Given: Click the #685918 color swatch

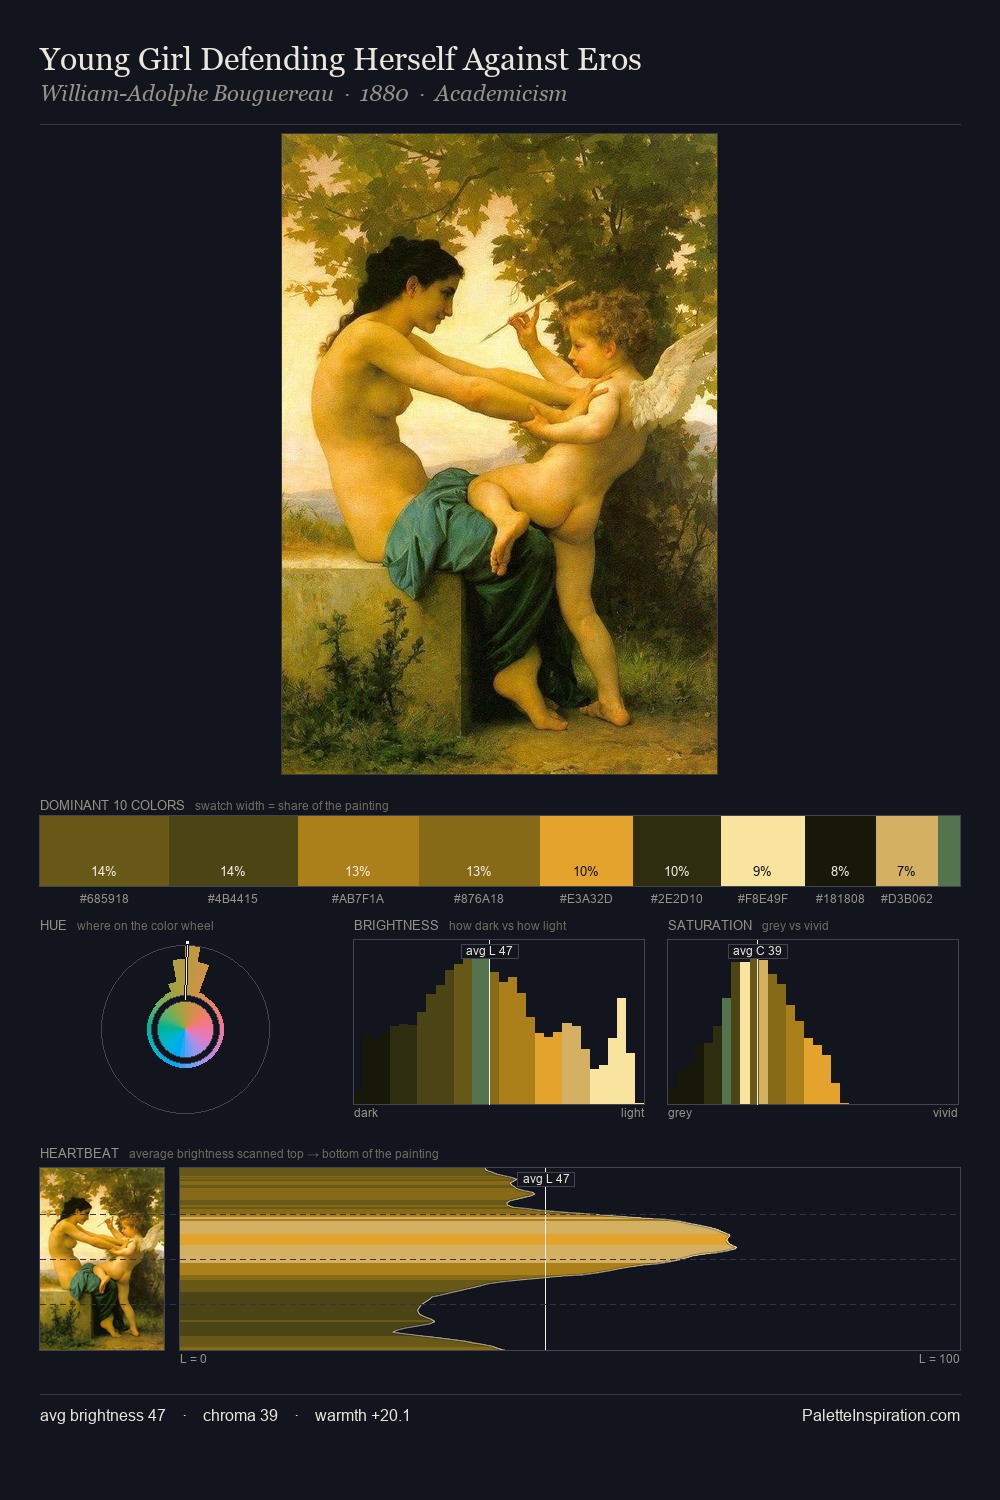Looking at the screenshot, I should pyautogui.click(x=104, y=851).
